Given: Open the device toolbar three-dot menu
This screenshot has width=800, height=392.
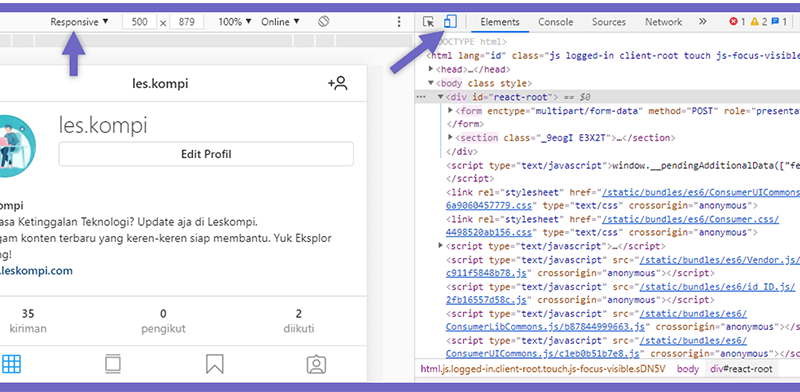Looking at the screenshot, I should [x=399, y=22].
